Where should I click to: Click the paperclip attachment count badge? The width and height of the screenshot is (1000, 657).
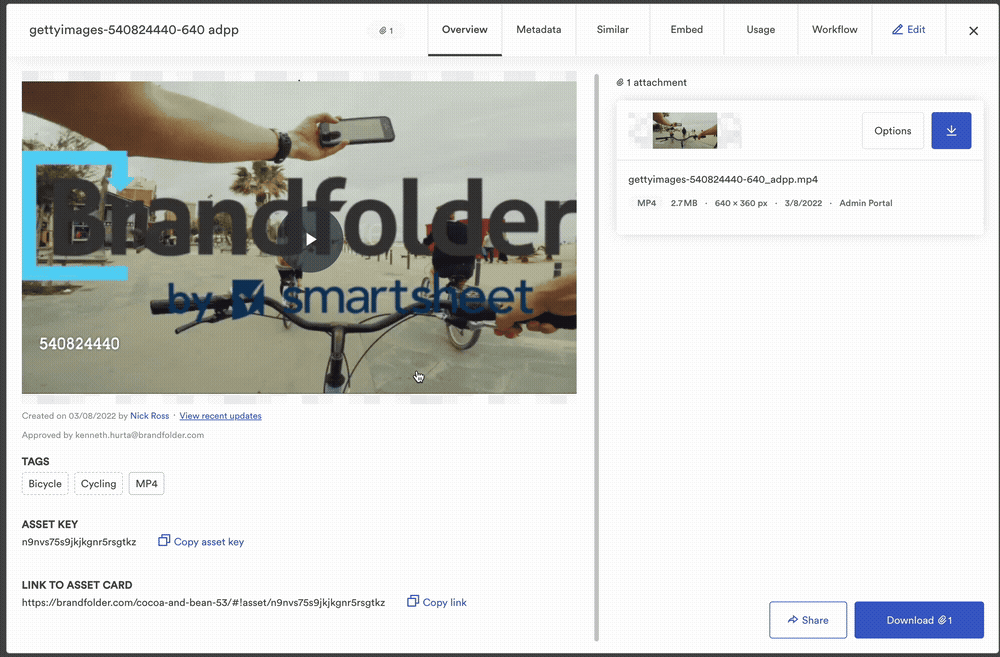click(385, 30)
